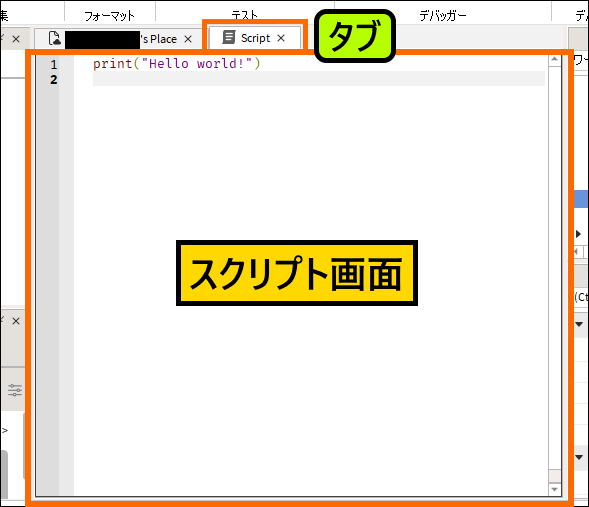Screen dimensions: 589x507
Task: Switch to the Script tab
Action: point(255,38)
